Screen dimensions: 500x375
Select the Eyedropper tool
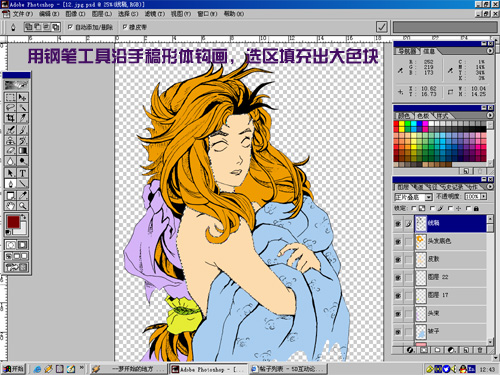pyautogui.click(x=22, y=195)
